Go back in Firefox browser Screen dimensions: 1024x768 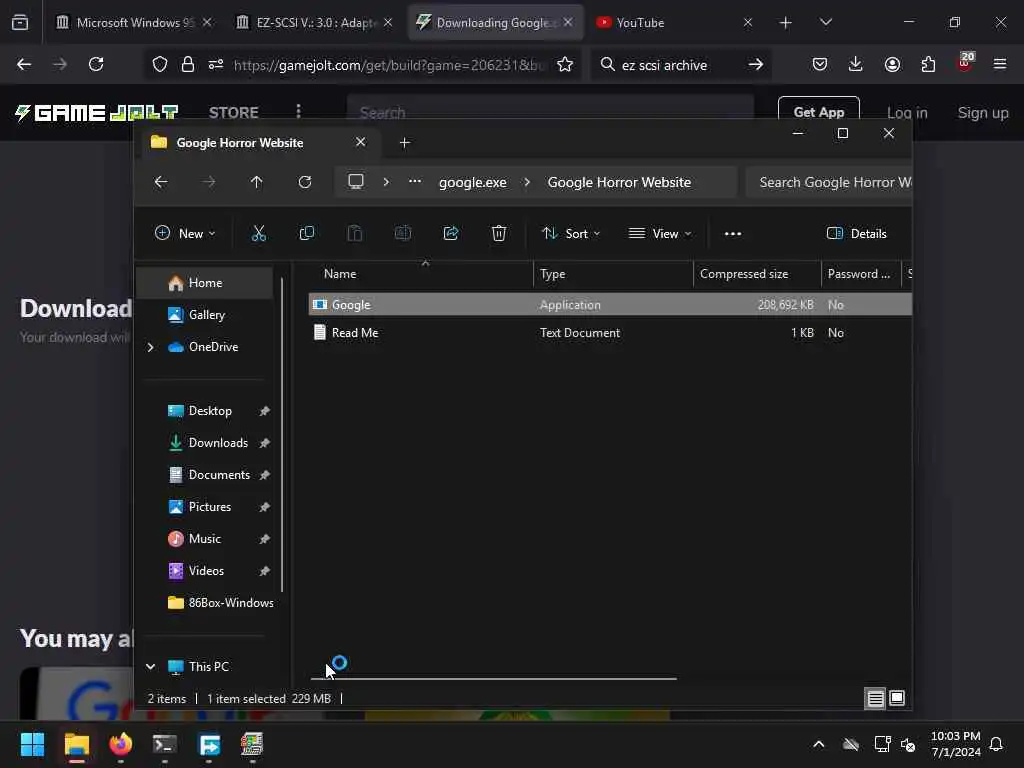[24, 64]
